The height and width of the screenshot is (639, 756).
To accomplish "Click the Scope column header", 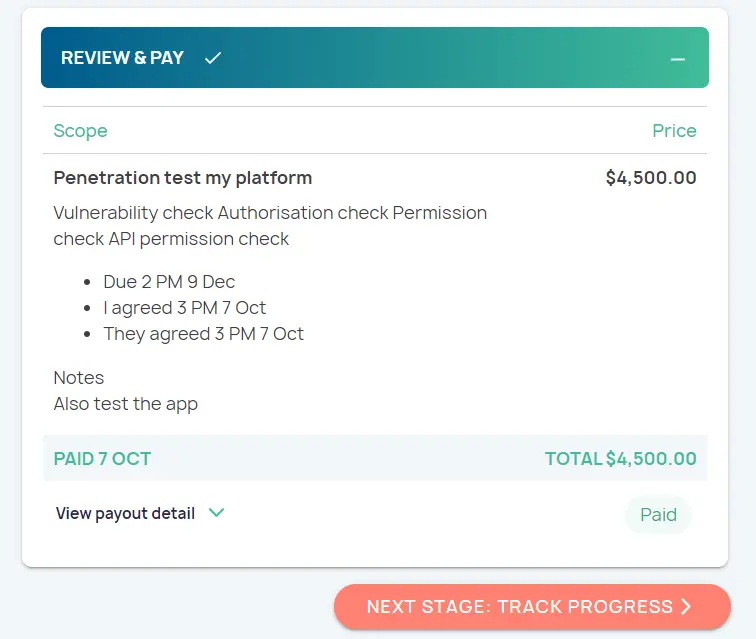I will tap(80, 131).
